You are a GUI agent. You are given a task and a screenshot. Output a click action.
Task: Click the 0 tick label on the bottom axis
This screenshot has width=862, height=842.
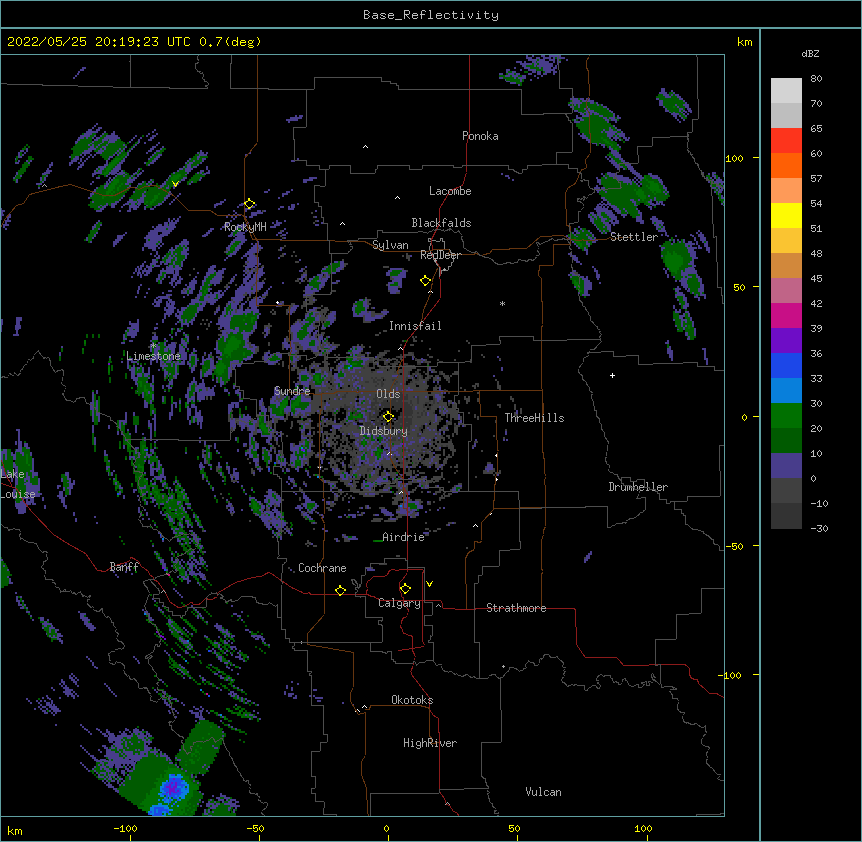(x=386, y=828)
